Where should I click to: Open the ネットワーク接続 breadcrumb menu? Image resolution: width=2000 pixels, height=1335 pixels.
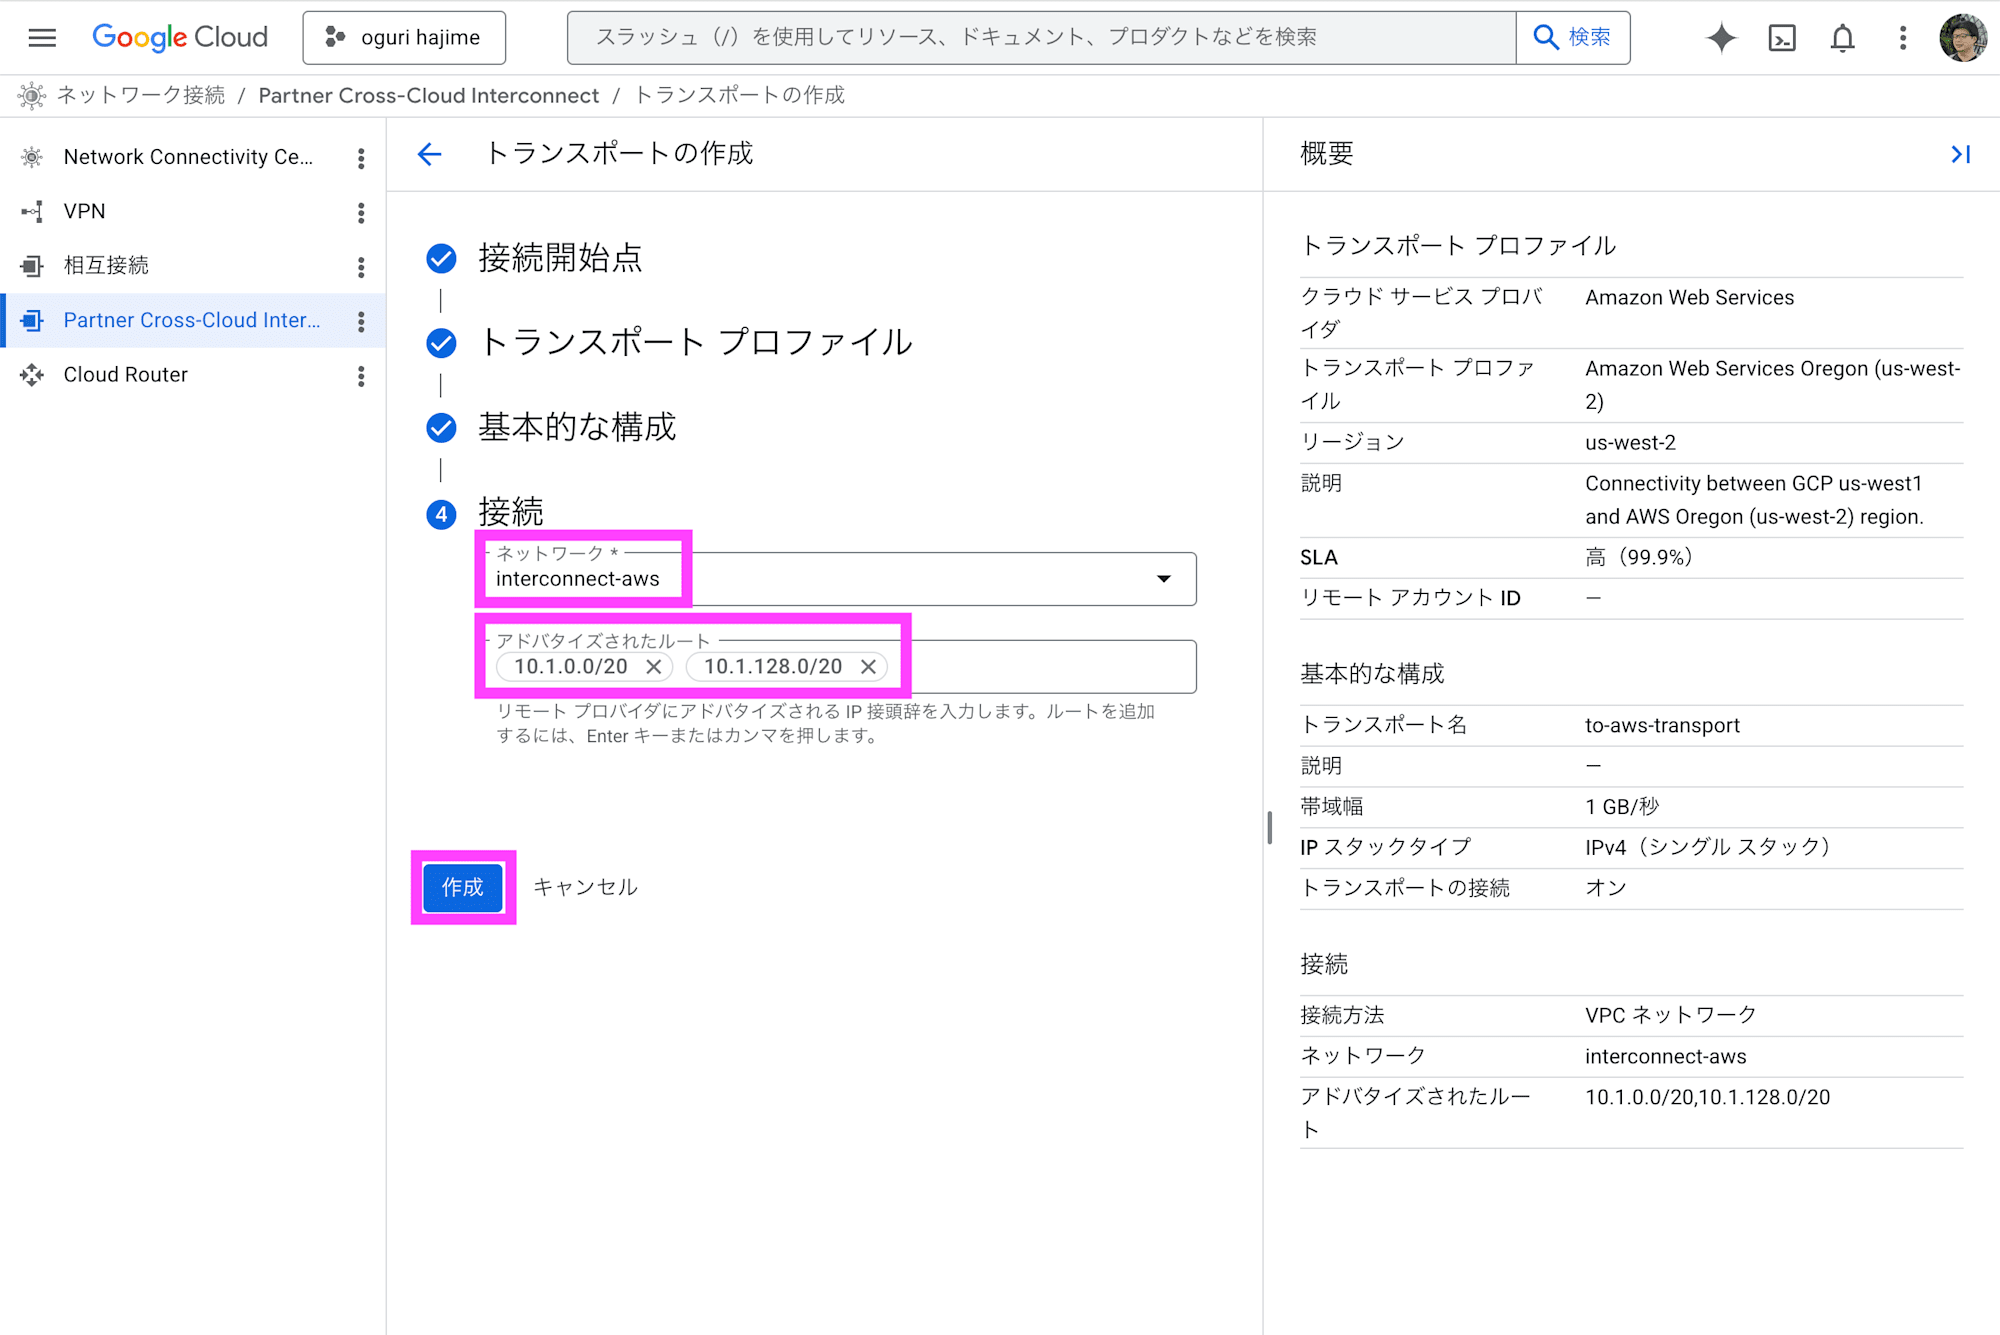[x=142, y=95]
